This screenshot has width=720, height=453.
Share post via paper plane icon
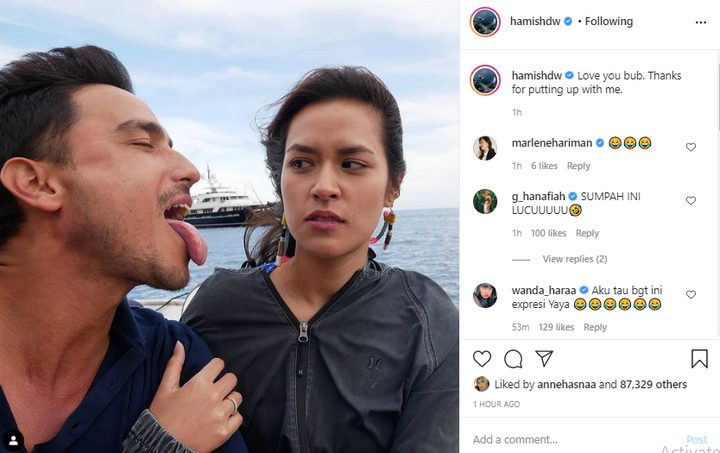(544, 358)
